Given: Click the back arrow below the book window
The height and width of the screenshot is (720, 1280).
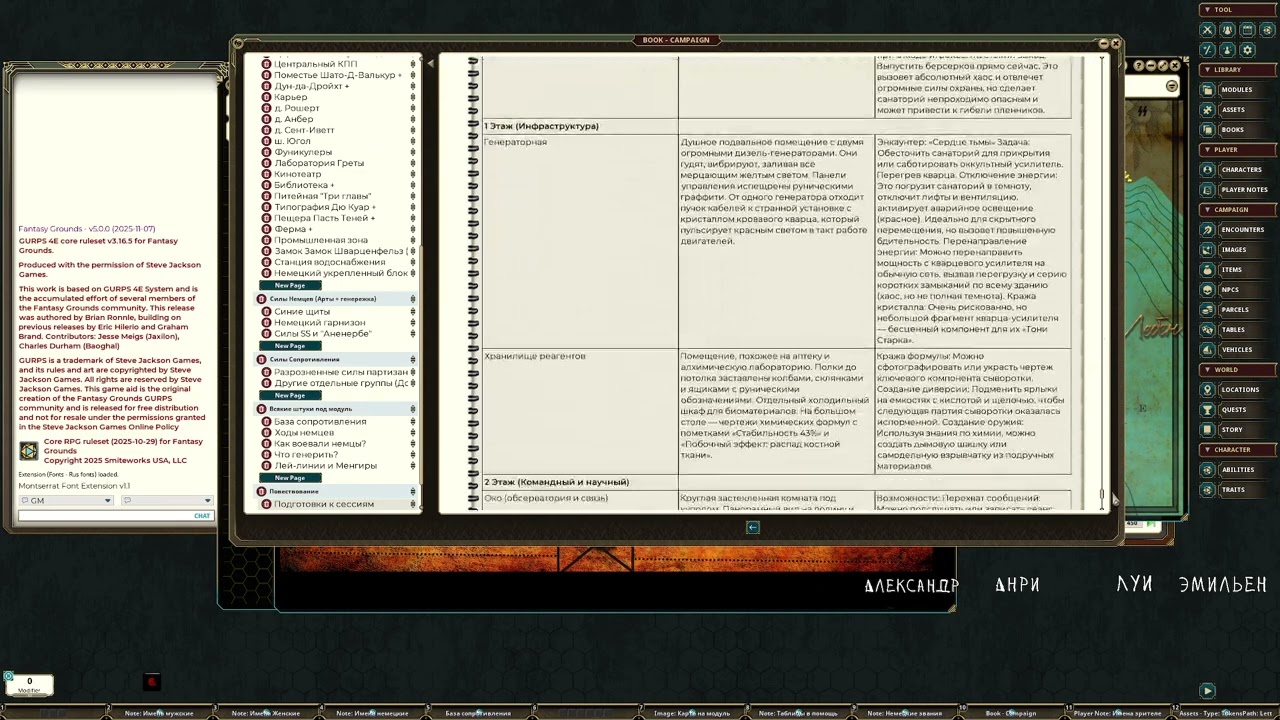Looking at the screenshot, I should 753,528.
